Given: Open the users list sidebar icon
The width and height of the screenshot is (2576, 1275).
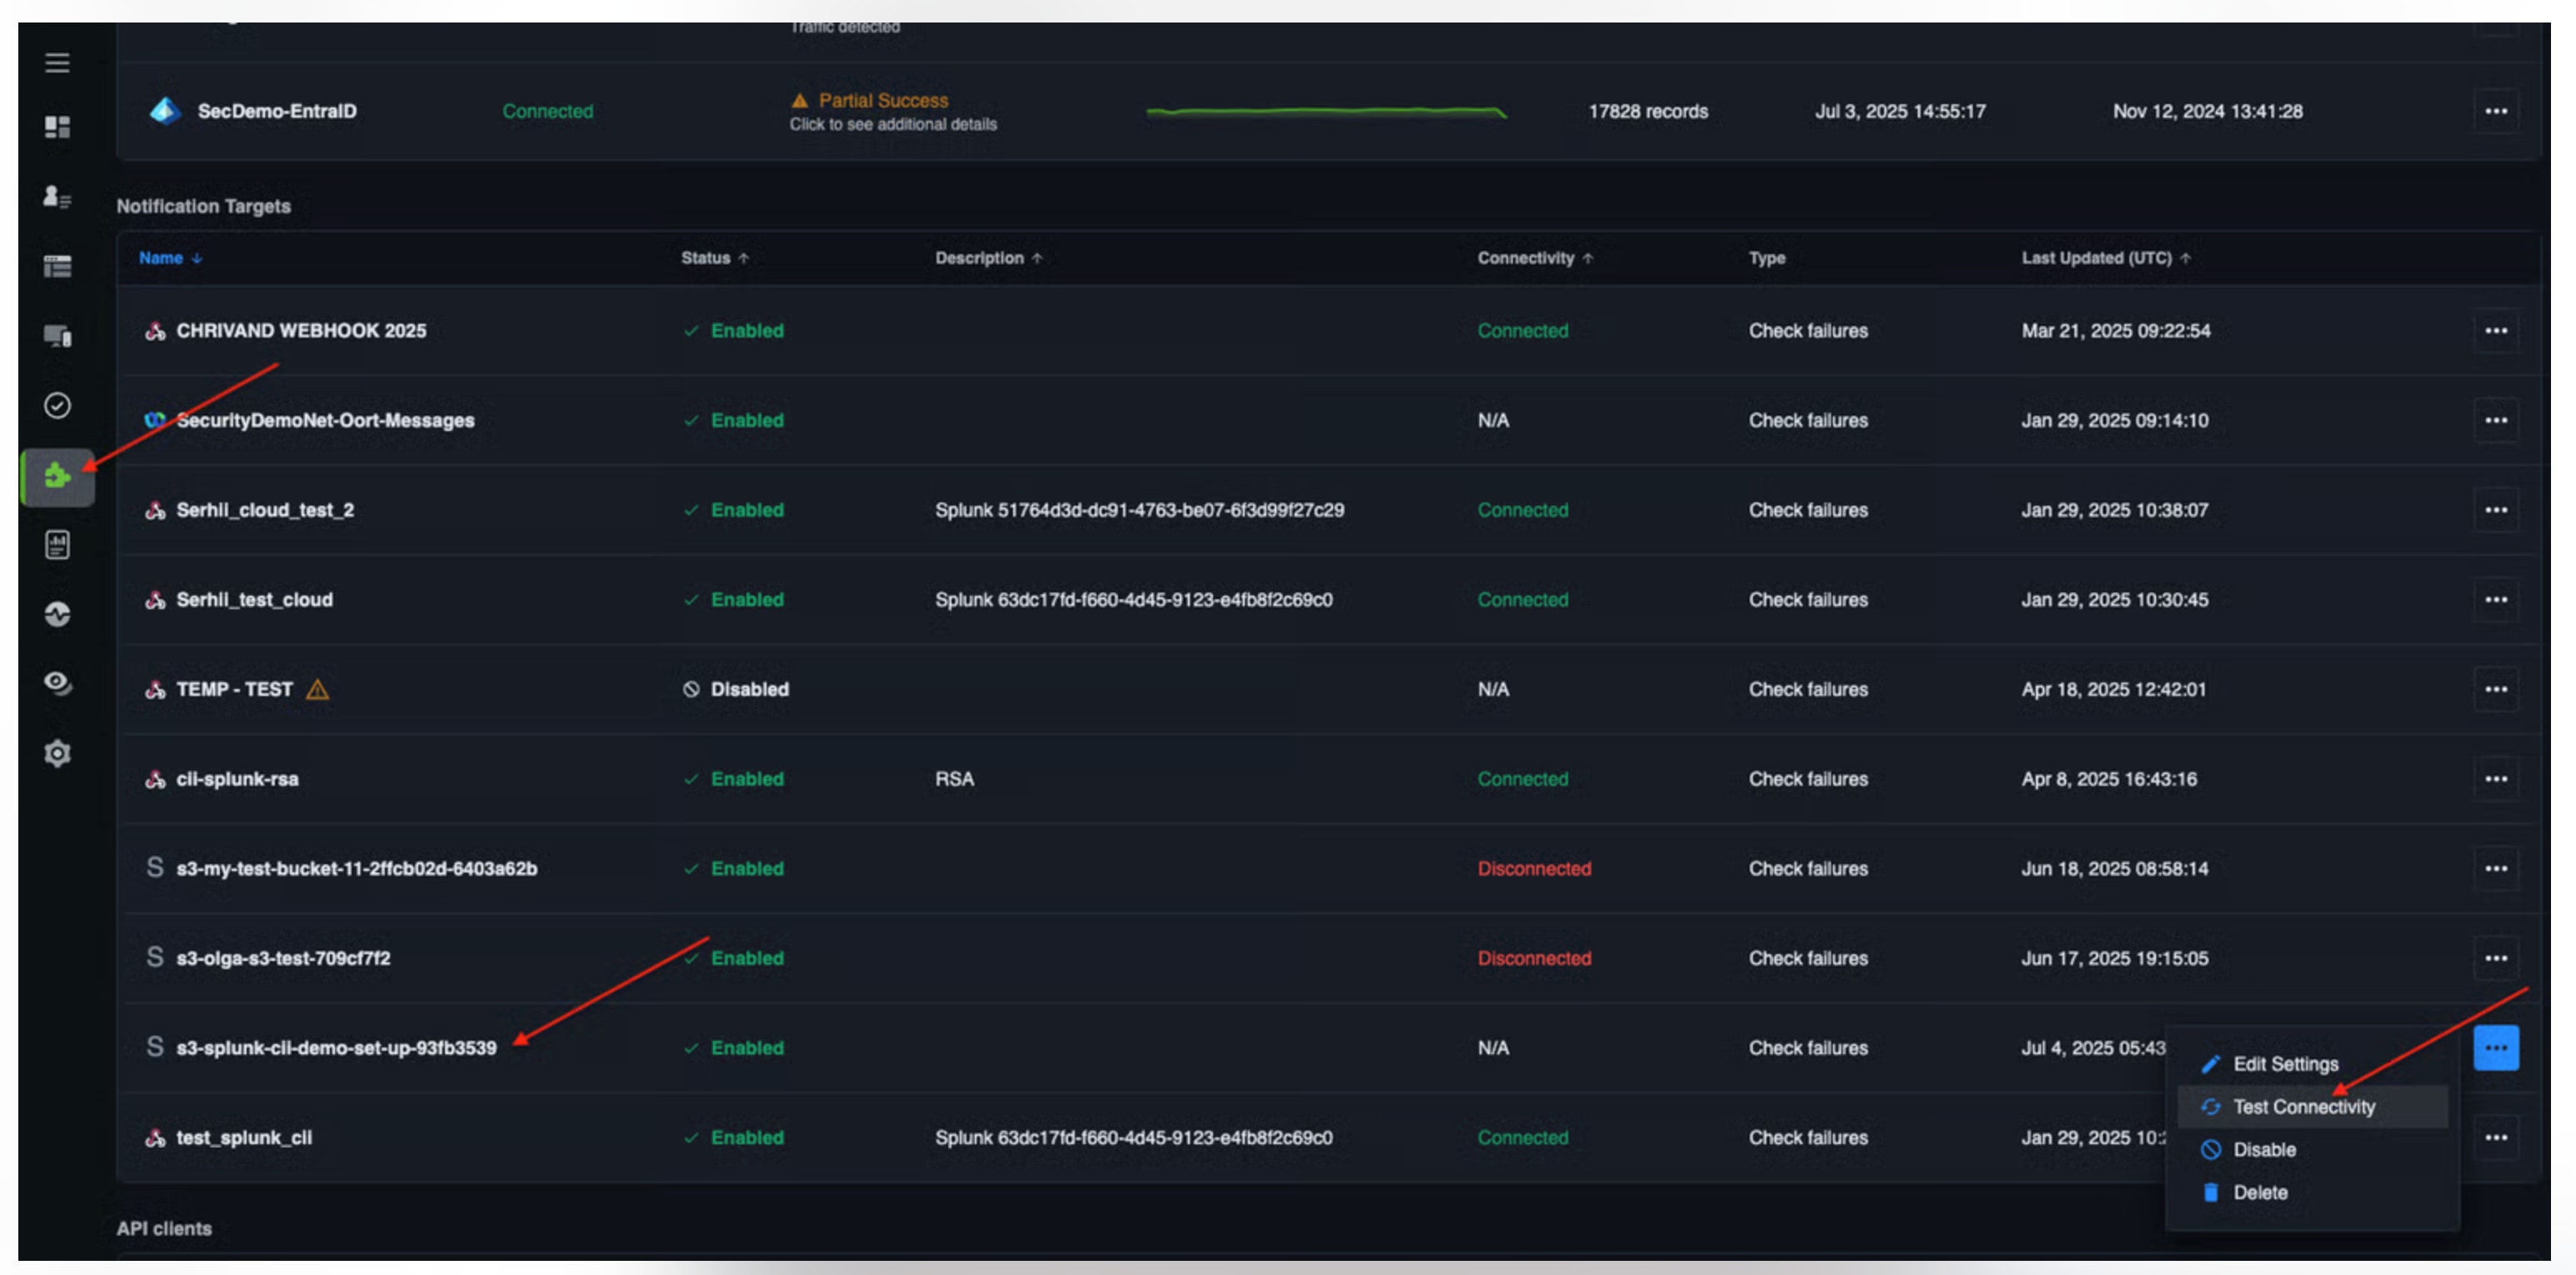Looking at the screenshot, I should pyautogui.click(x=57, y=197).
